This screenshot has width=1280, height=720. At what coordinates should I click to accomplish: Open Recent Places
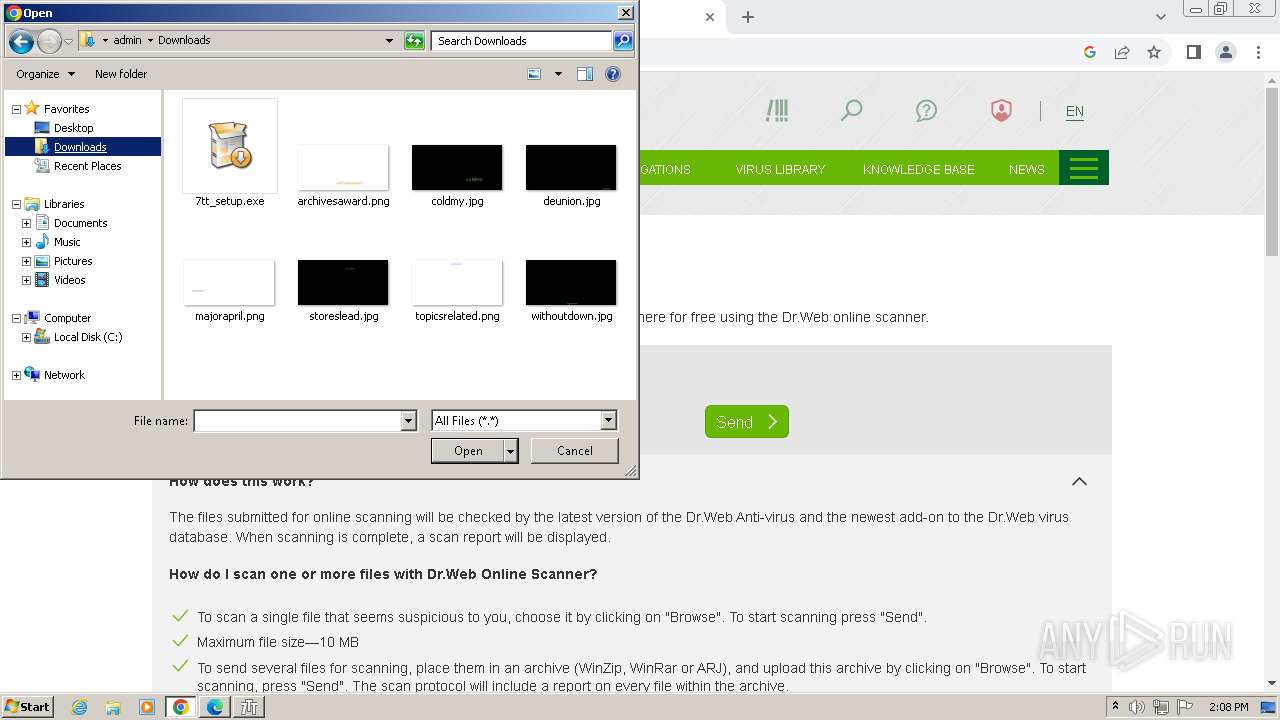(87, 166)
